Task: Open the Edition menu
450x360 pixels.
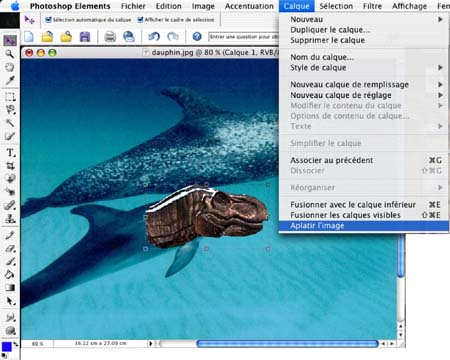Action: 169,6
